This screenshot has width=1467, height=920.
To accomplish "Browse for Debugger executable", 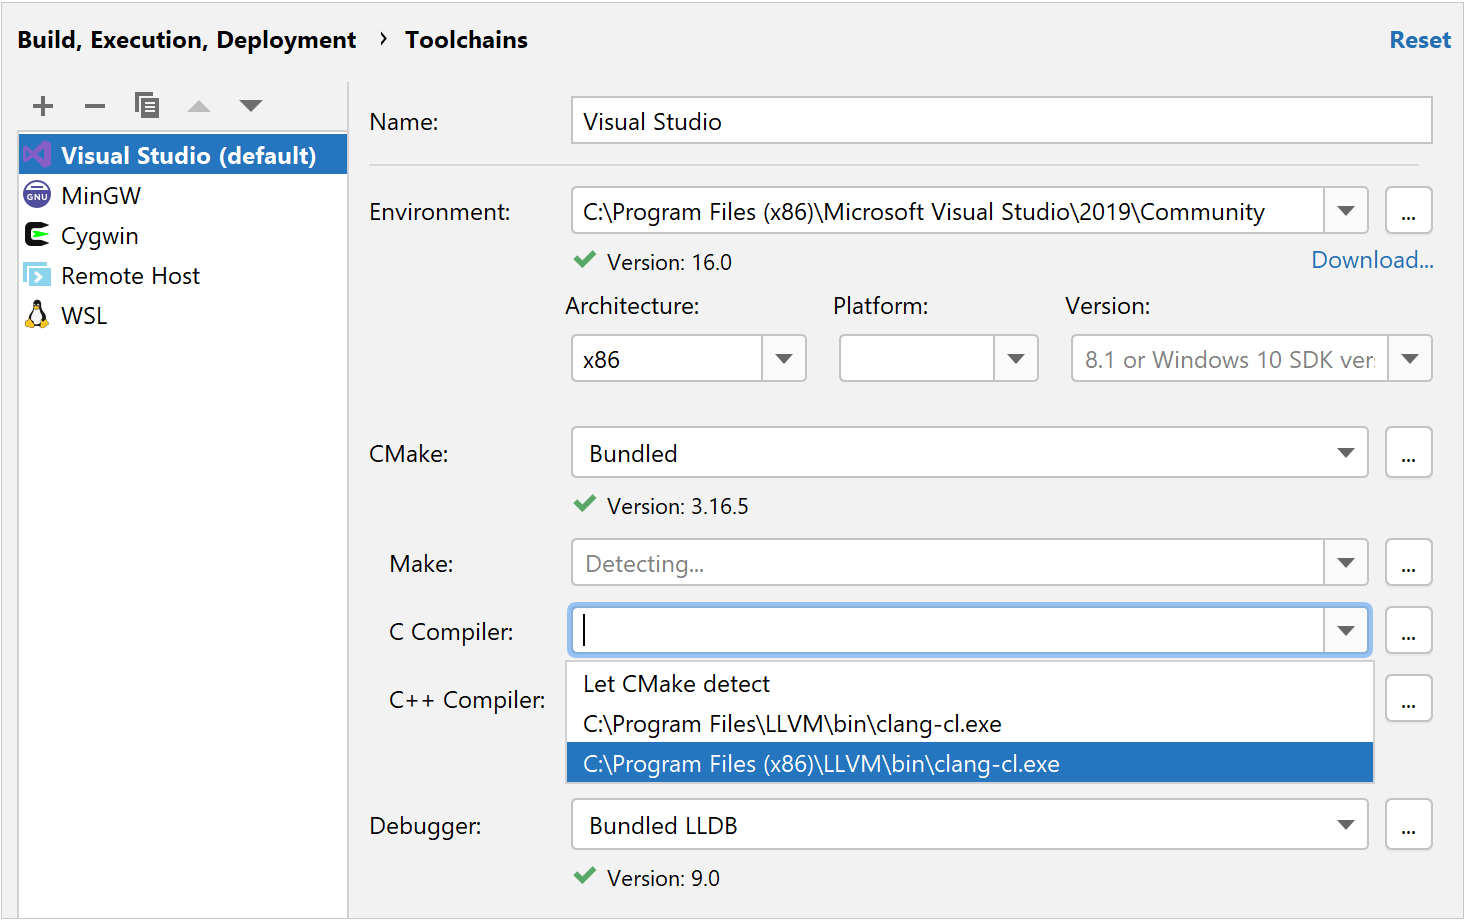I will pyautogui.click(x=1409, y=825).
